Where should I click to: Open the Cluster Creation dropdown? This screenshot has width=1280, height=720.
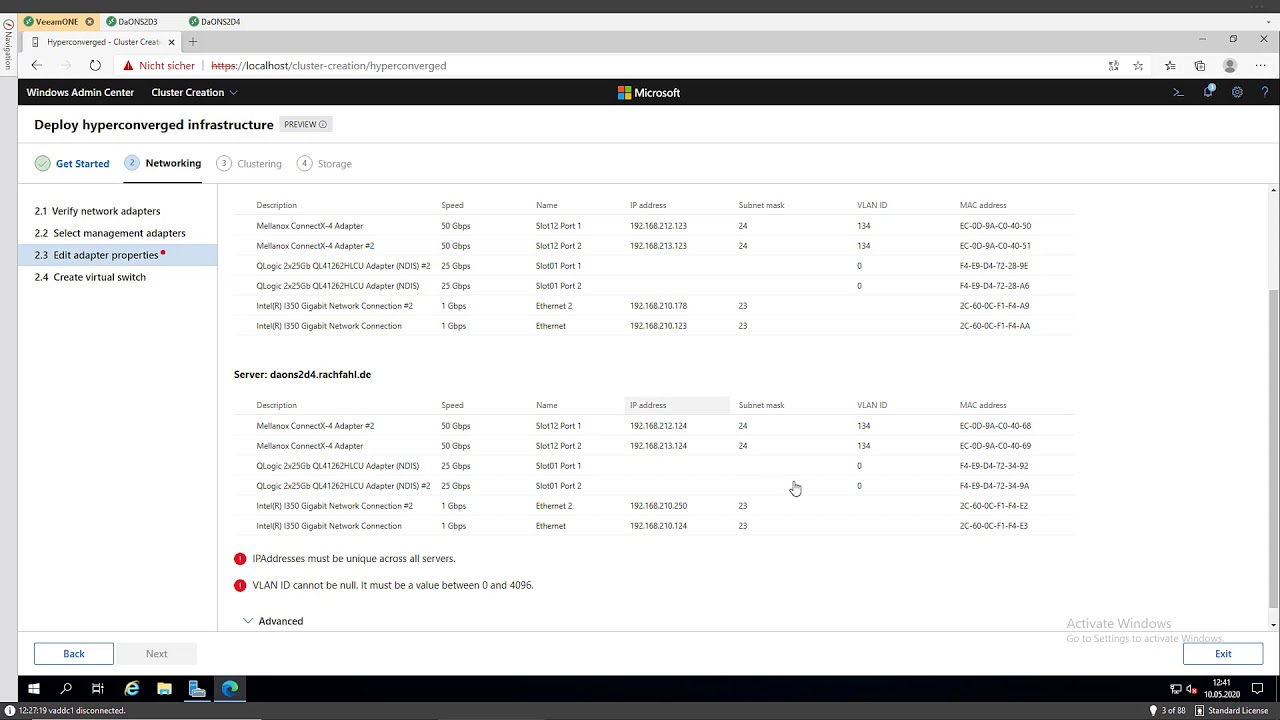(194, 92)
